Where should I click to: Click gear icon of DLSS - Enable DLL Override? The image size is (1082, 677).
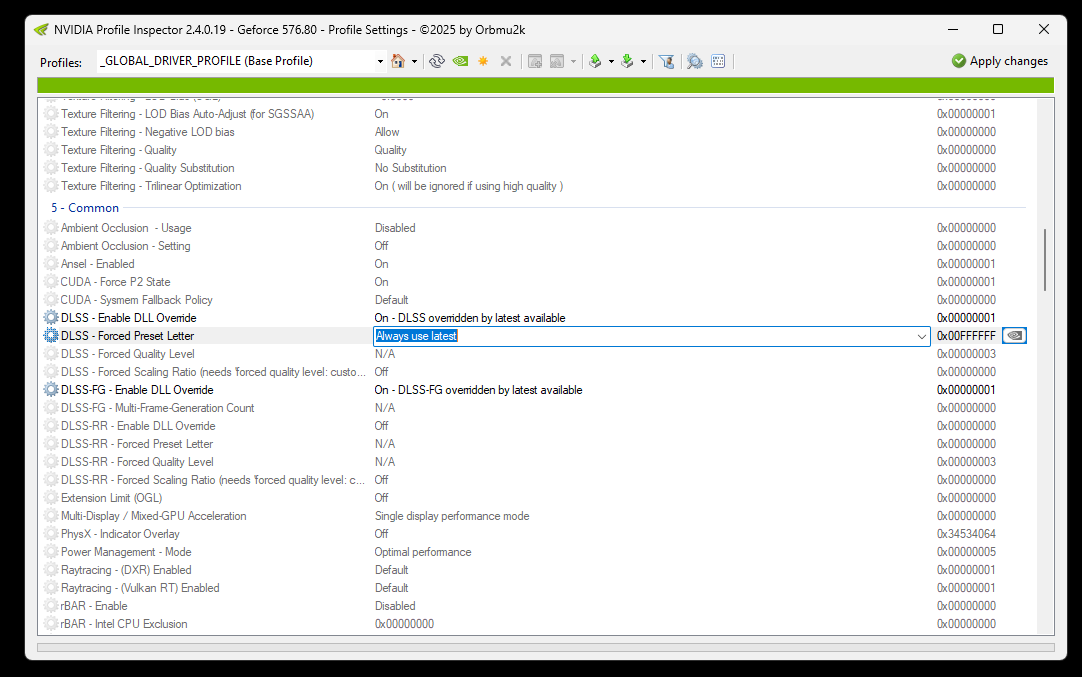51,318
